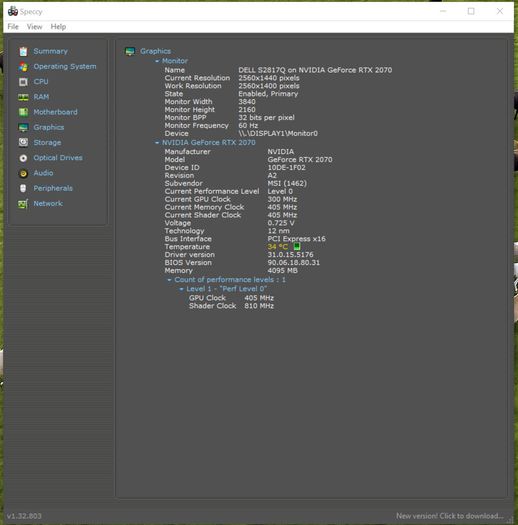Screen dimensions: 518x525
Task: Select the CPU section label
Action: tap(41, 82)
